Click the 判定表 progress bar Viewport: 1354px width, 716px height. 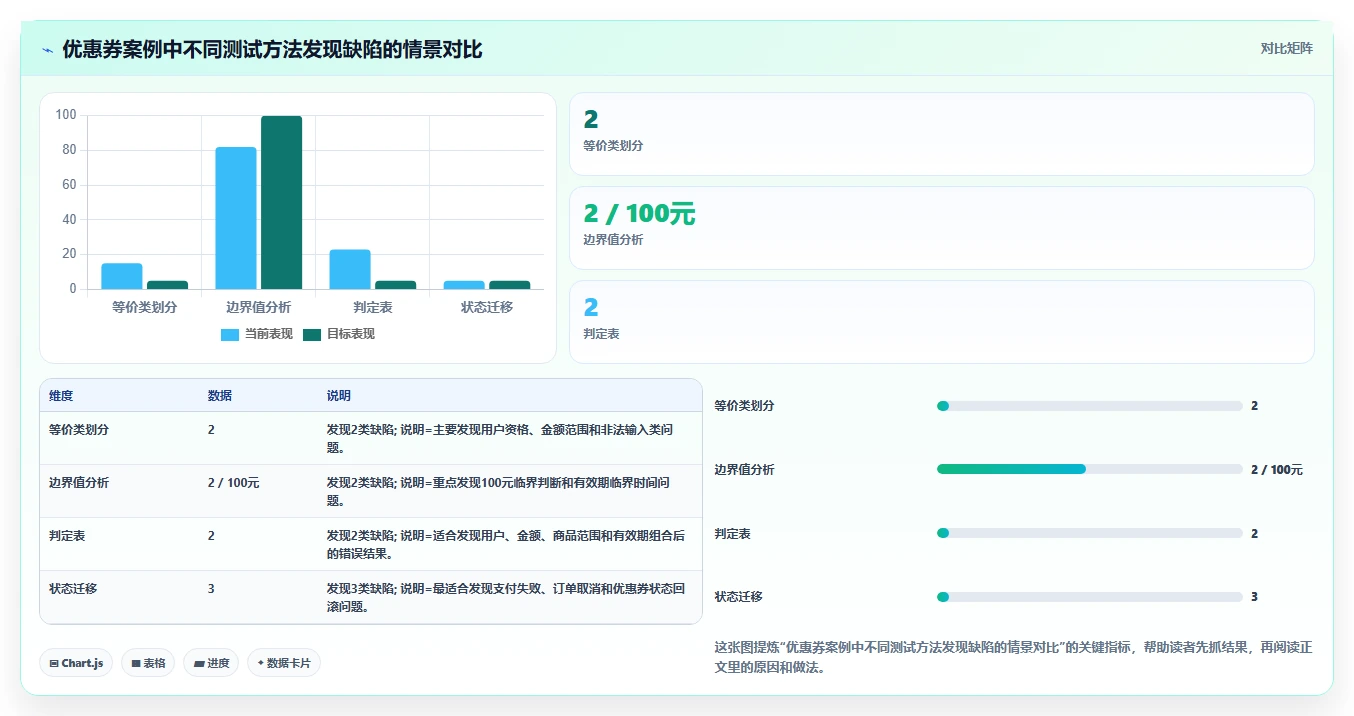(1089, 533)
